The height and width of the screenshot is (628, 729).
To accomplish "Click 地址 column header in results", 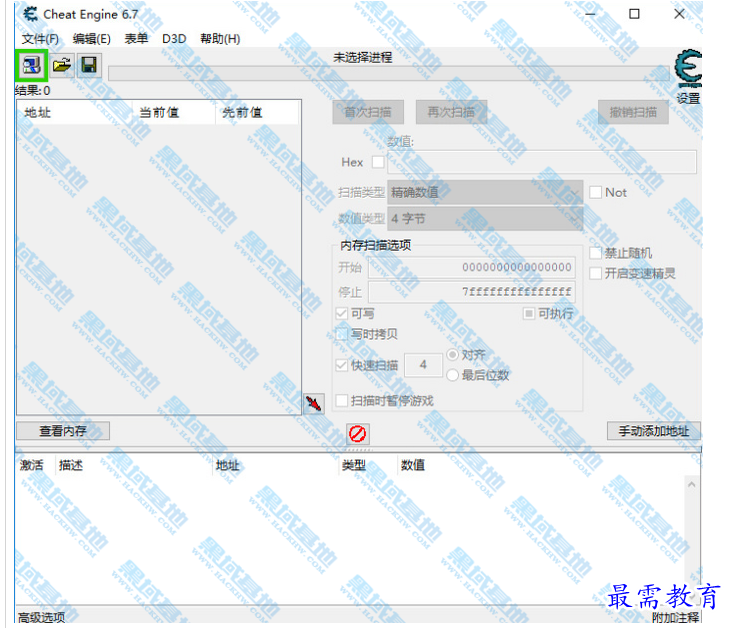I will pyautogui.click(x=75, y=112).
